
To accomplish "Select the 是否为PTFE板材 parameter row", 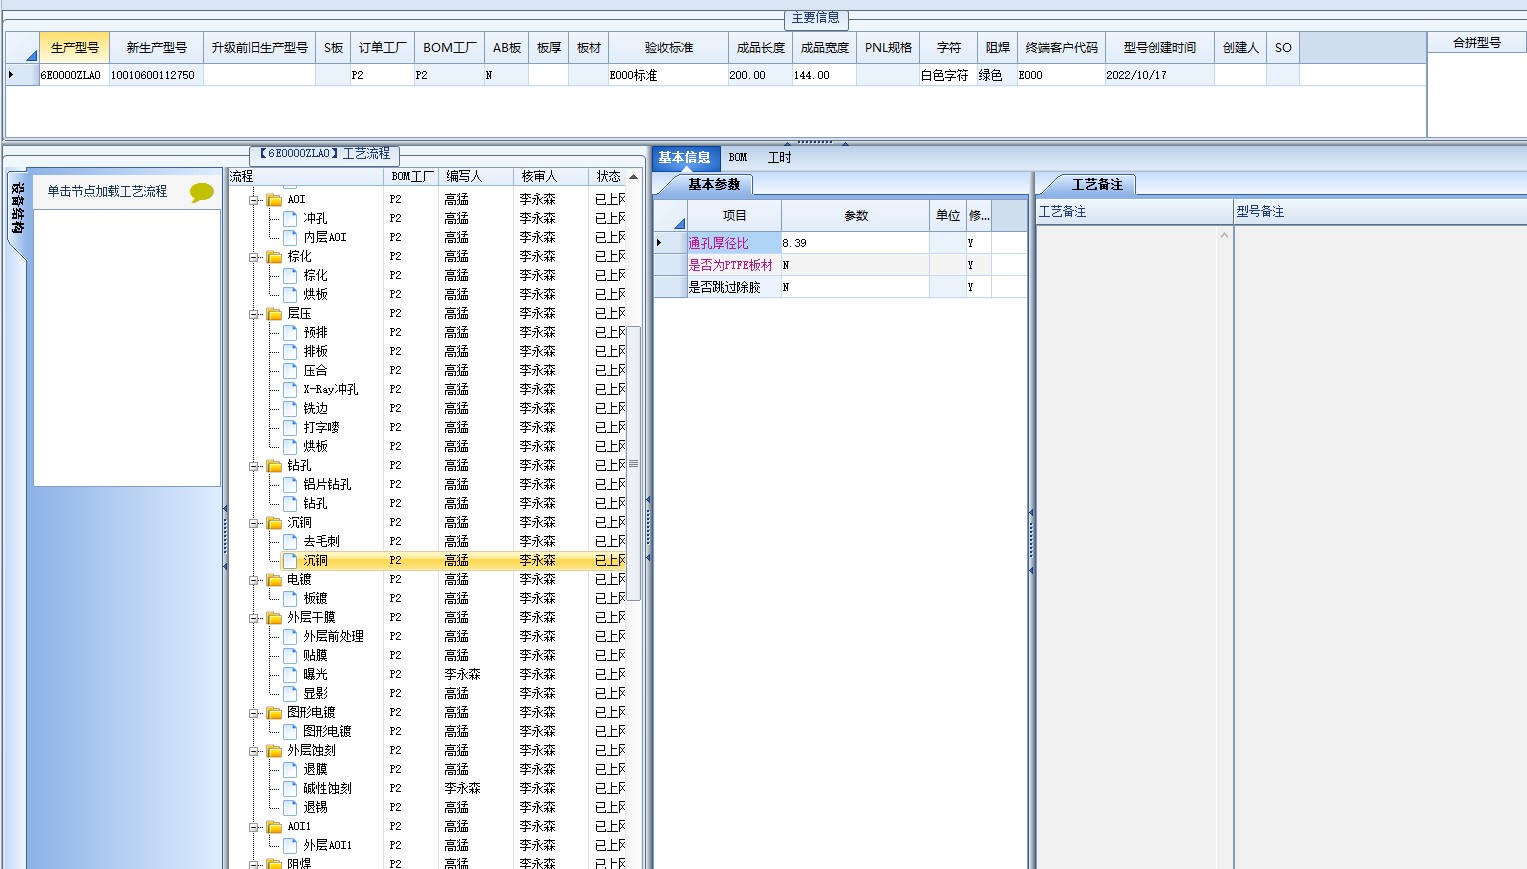I will pyautogui.click(x=840, y=265).
